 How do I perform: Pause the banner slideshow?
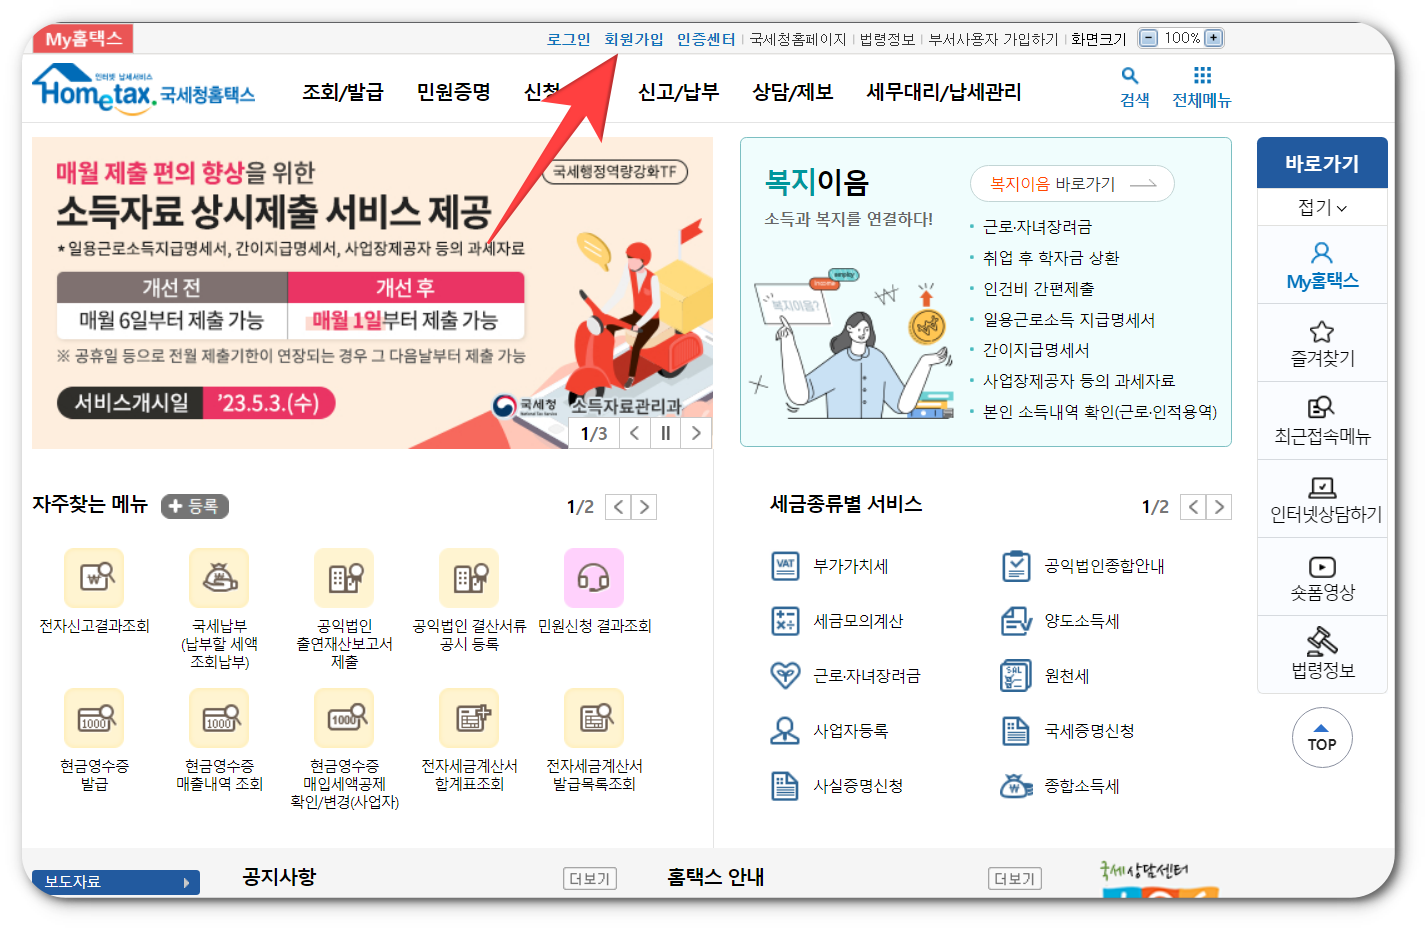(665, 432)
